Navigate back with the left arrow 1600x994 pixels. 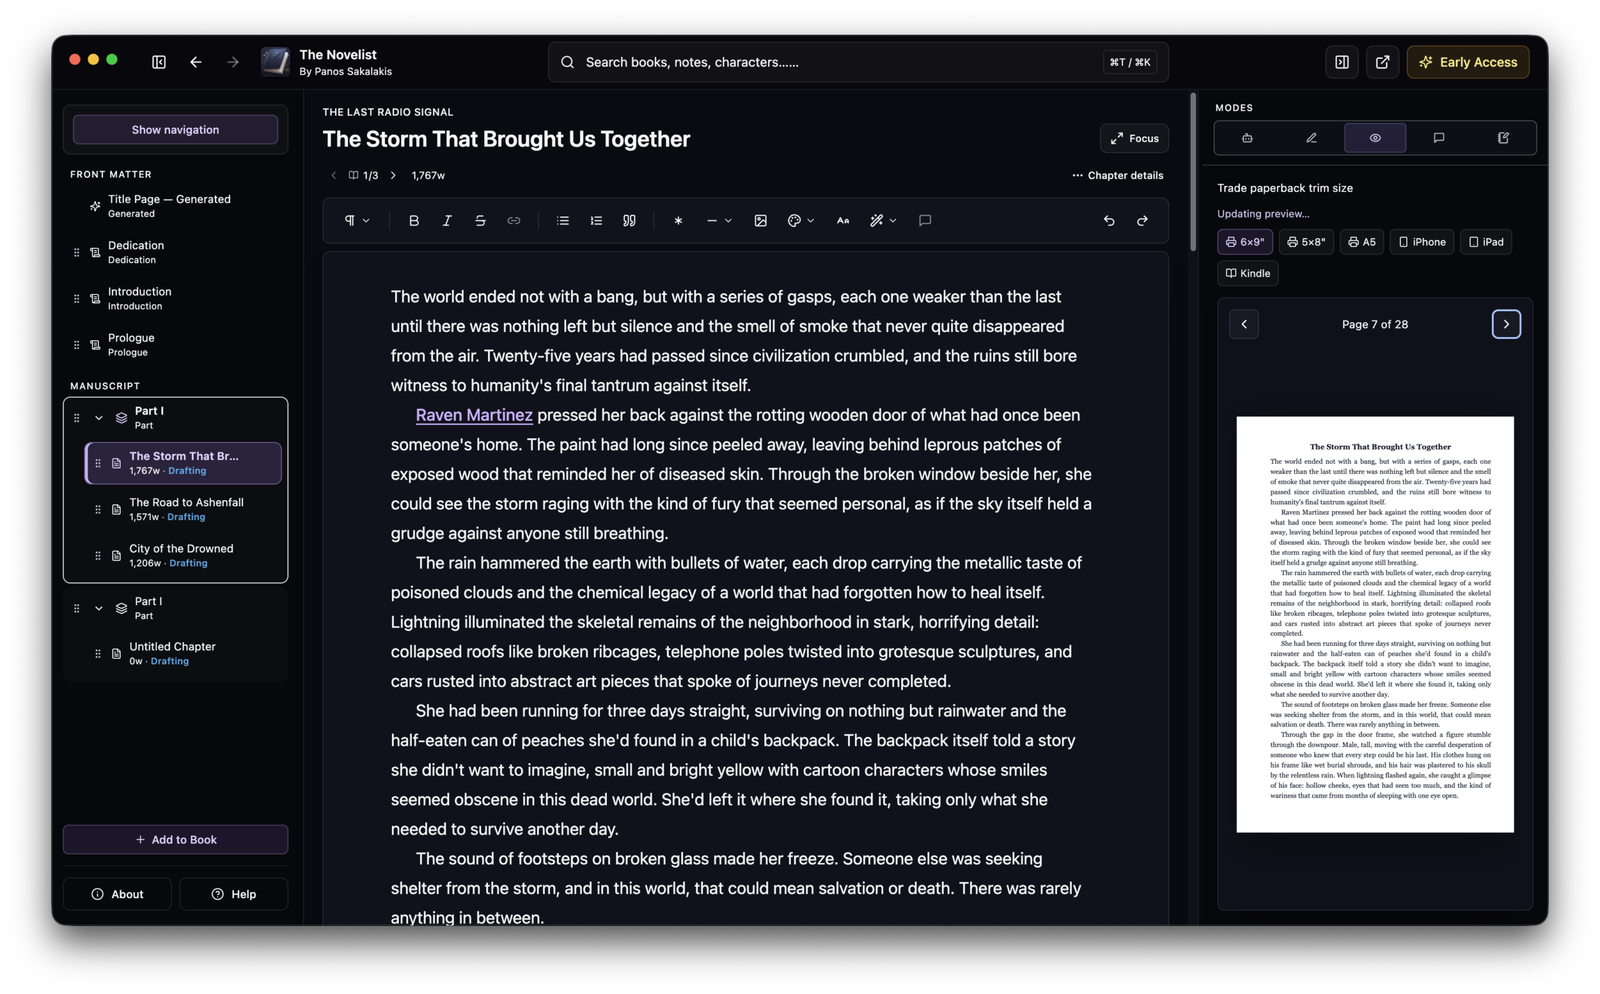click(x=196, y=62)
